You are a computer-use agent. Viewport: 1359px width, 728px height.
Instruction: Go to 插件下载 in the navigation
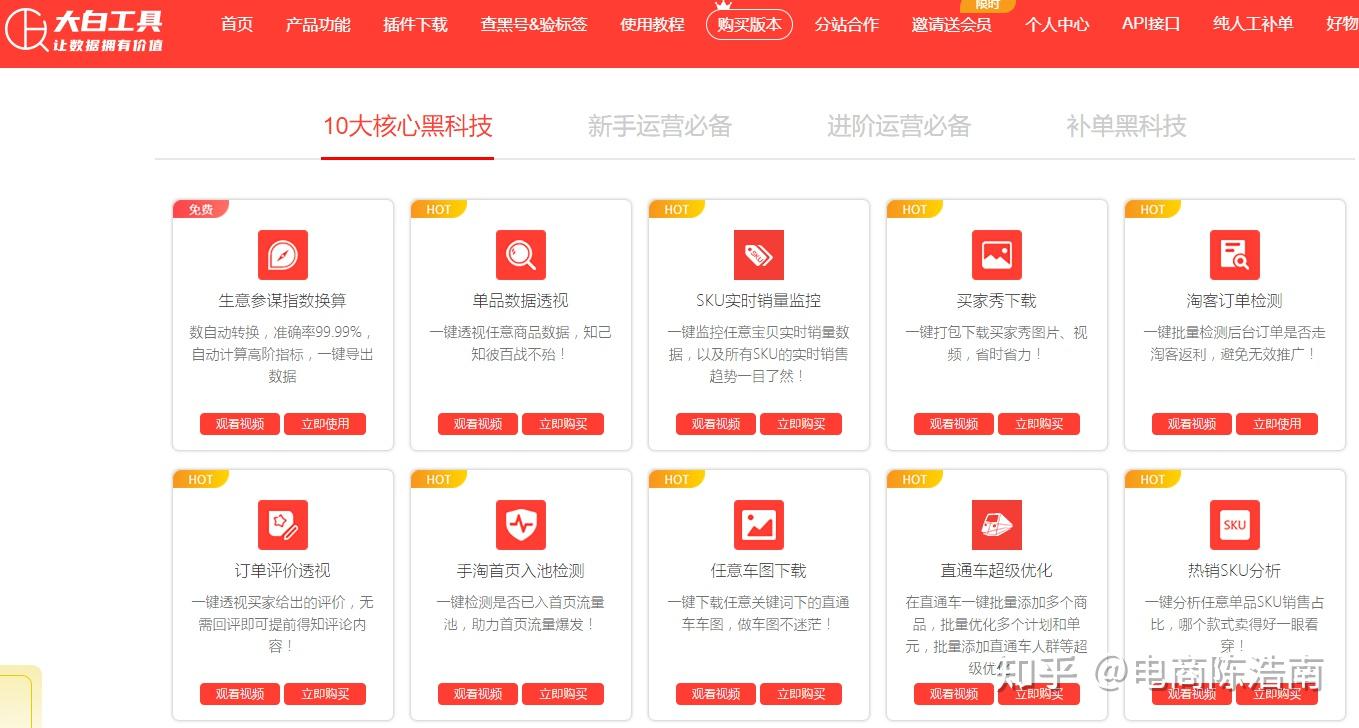415,24
